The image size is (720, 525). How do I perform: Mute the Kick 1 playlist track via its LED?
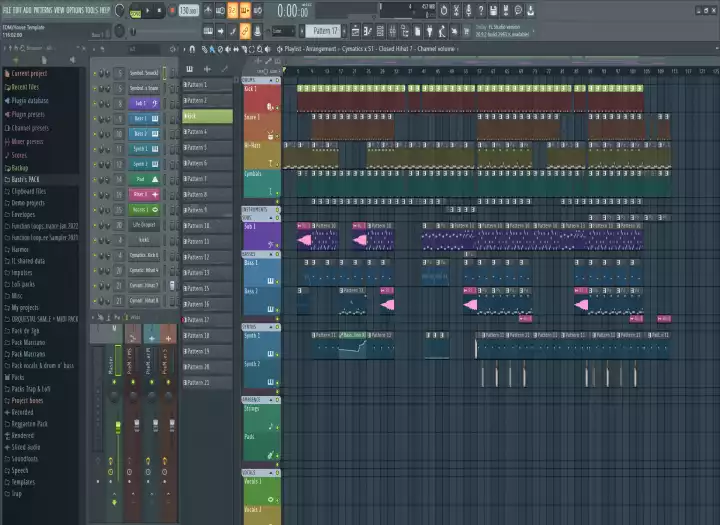point(277,108)
